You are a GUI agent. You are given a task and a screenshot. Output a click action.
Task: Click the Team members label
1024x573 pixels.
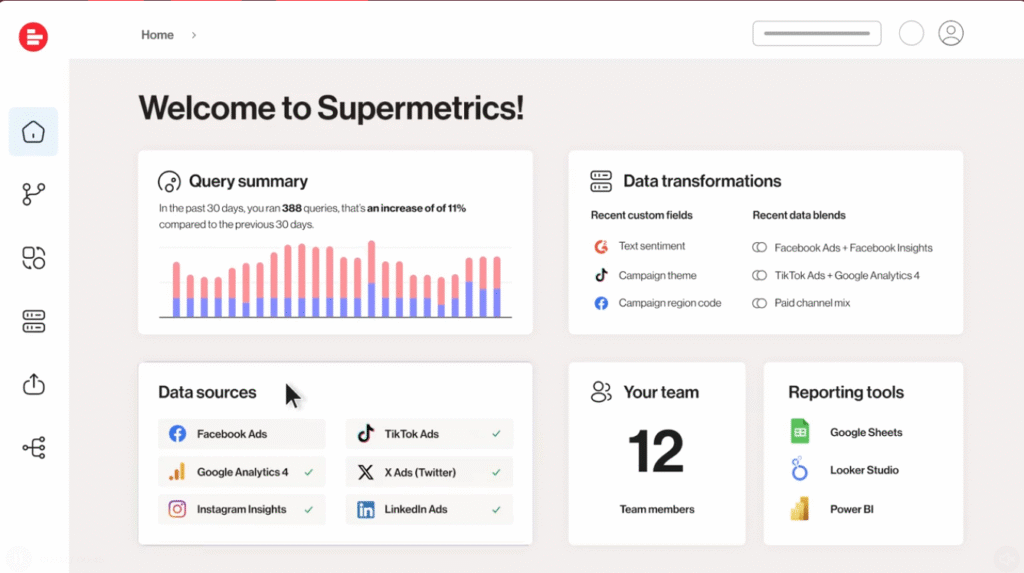pos(657,510)
